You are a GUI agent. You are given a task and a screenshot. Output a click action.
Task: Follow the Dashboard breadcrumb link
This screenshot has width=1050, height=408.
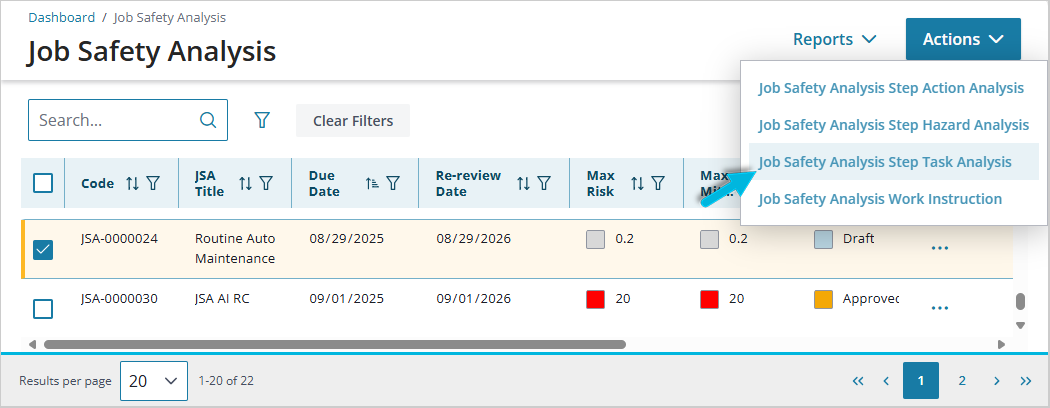(61, 17)
